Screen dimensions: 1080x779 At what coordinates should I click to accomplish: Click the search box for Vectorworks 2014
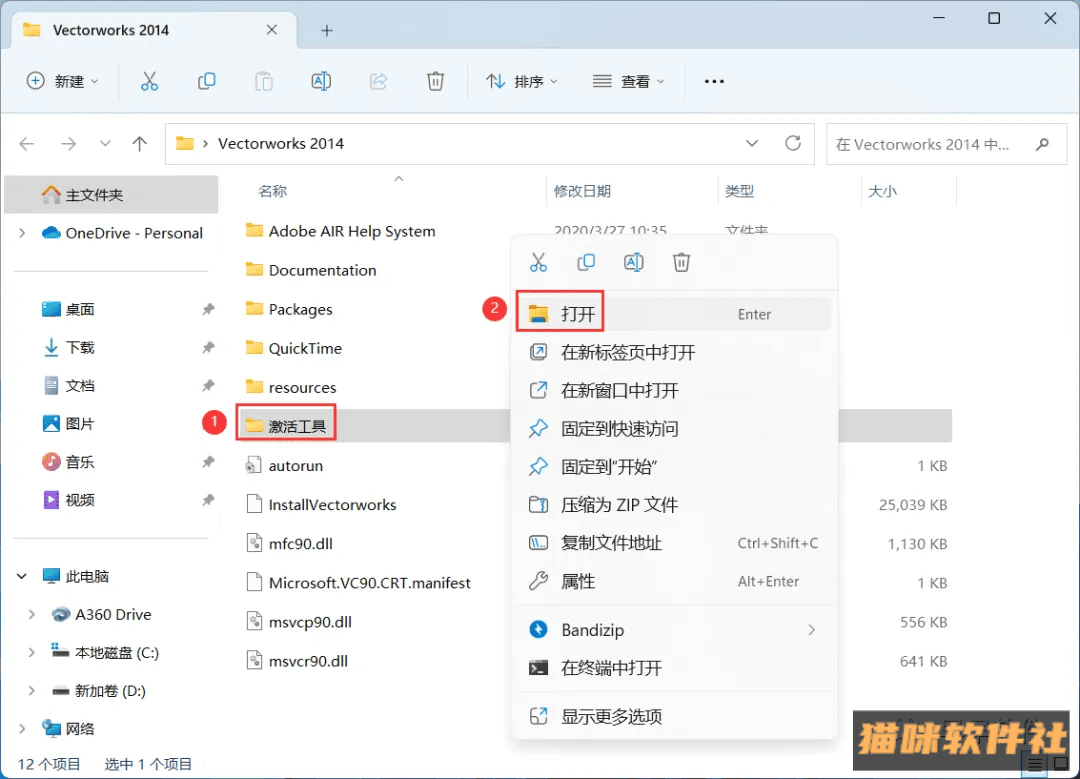(946, 144)
